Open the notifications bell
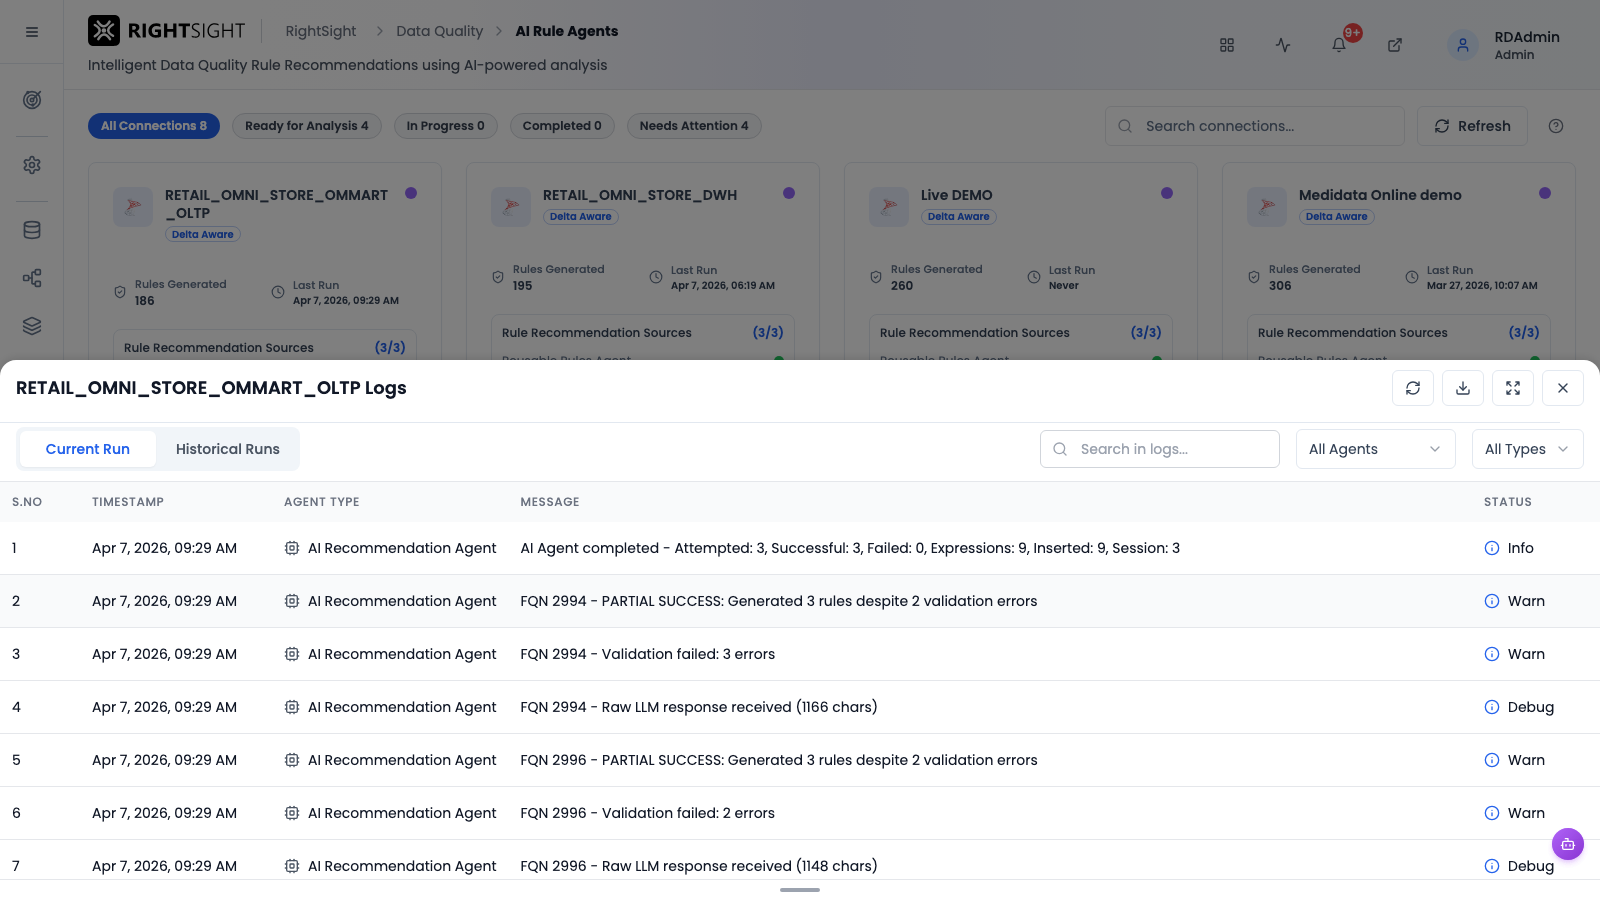The height and width of the screenshot is (900, 1600). click(x=1339, y=45)
